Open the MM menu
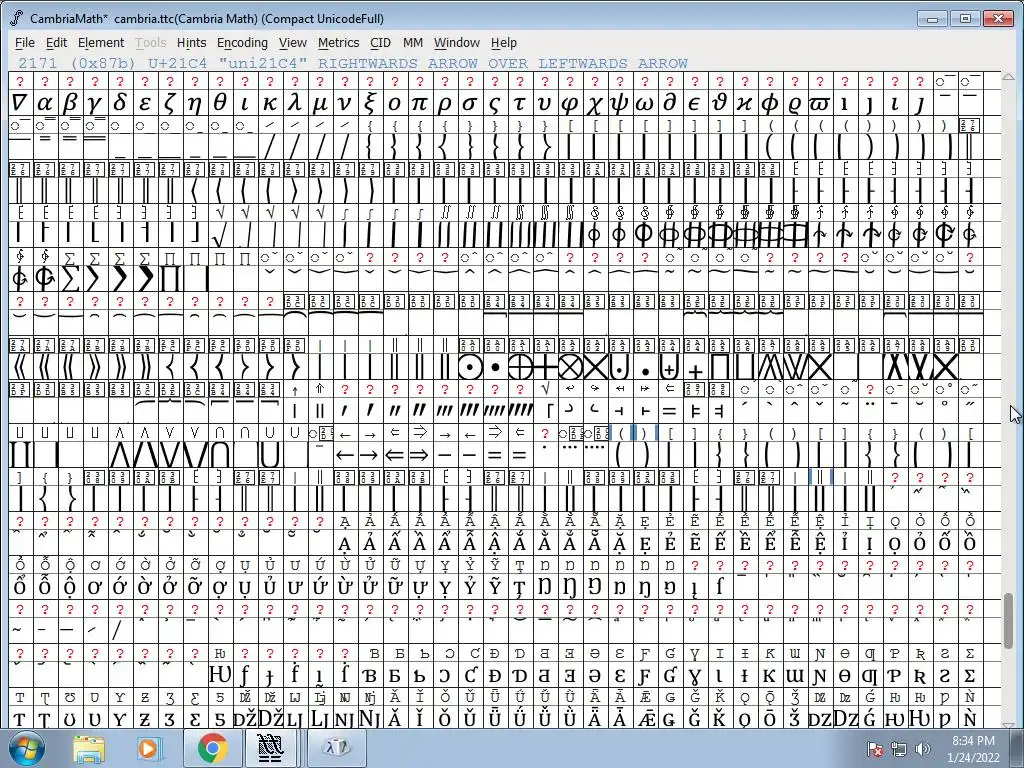 pos(413,42)
